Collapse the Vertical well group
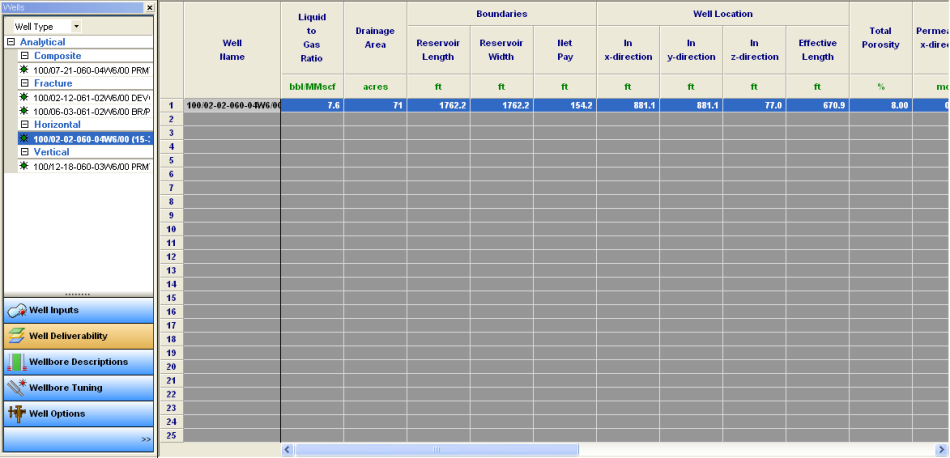The width and height of the screenshot is (950, 458). (25, 152)
